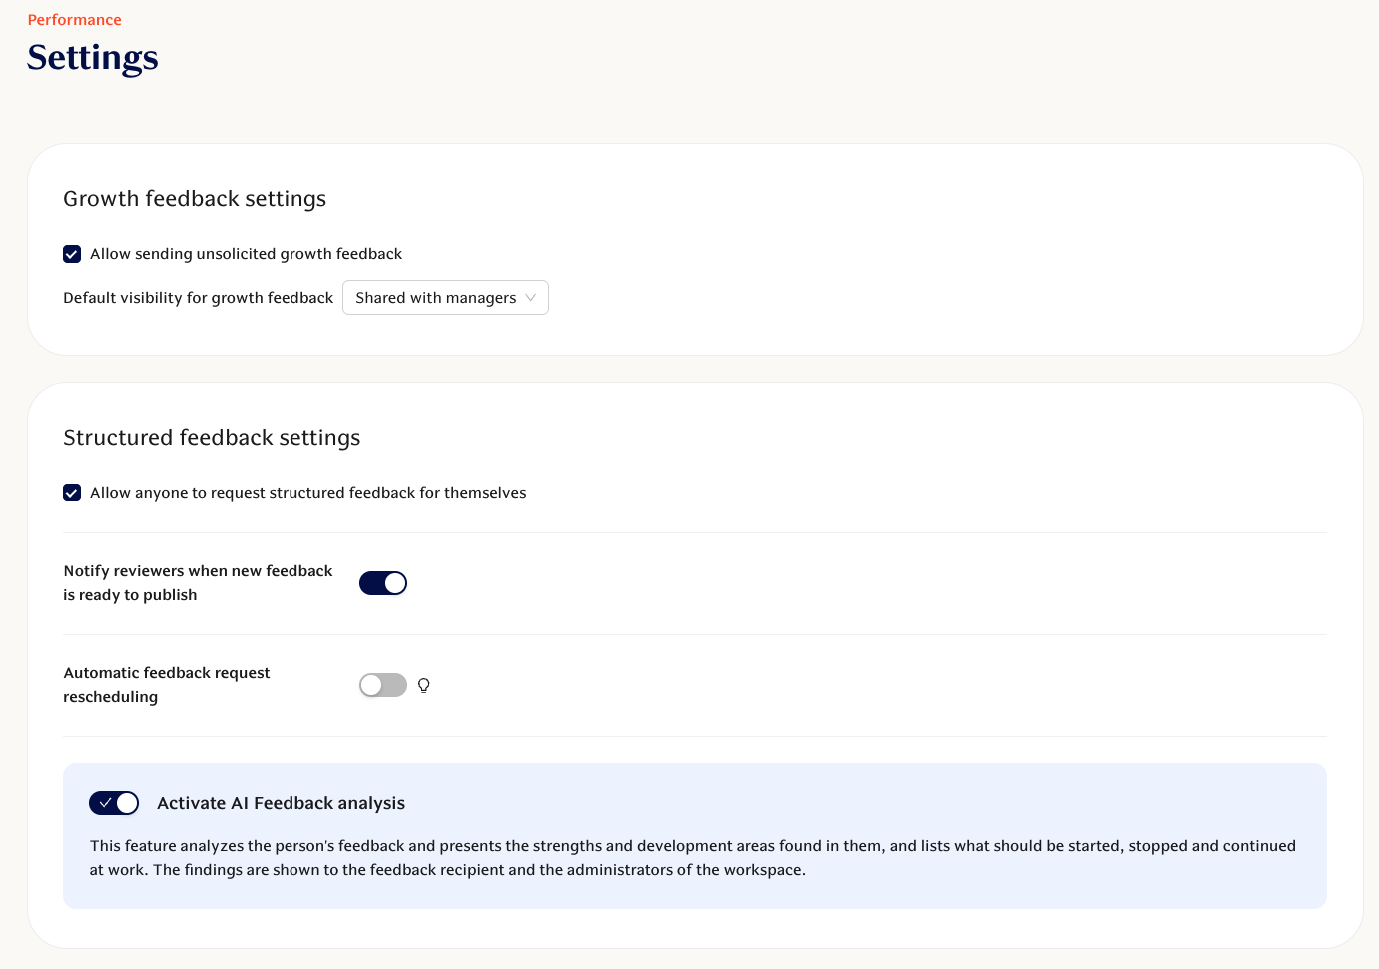
Task: Disable Notify reviewers when feedback ready toggle
Action: [x=383, y=583]
